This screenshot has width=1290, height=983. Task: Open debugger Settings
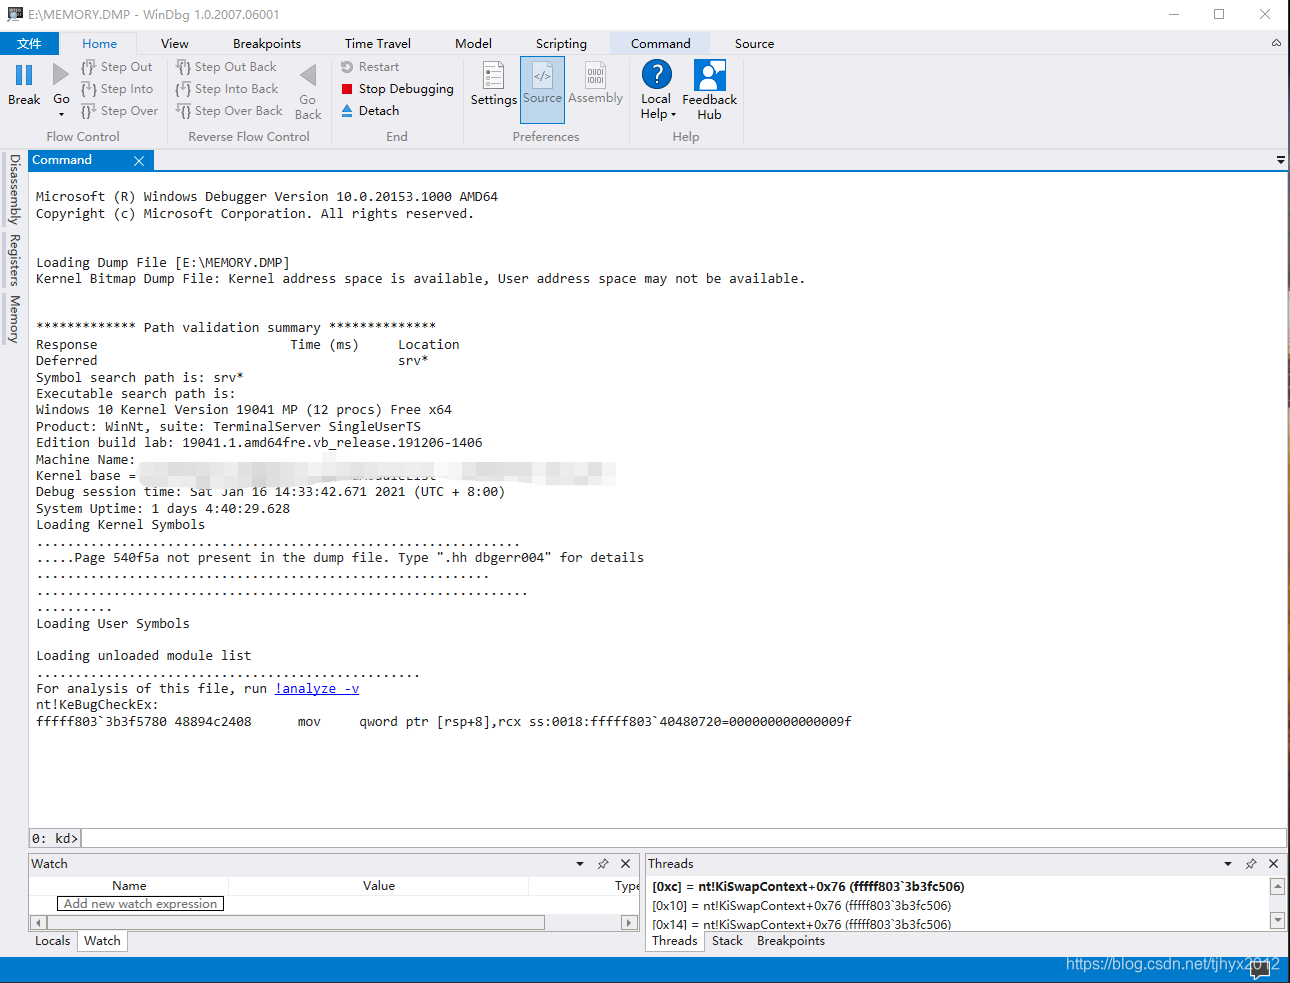click(x=493, y=84)
